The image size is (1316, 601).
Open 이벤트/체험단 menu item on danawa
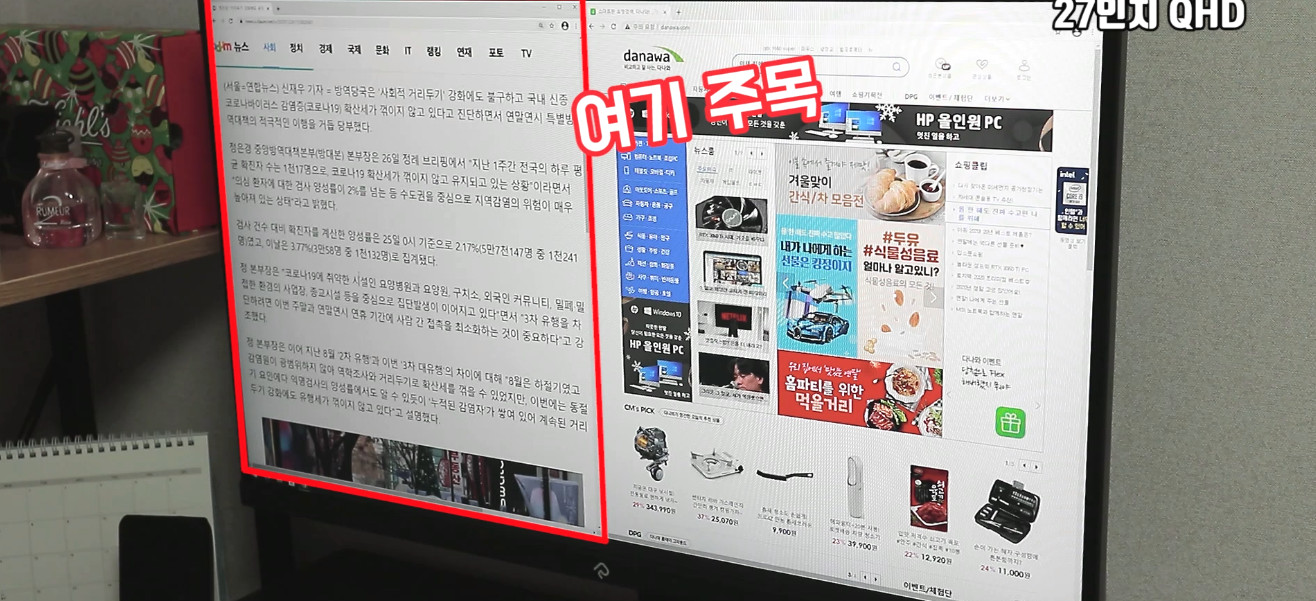pos(951,98)
